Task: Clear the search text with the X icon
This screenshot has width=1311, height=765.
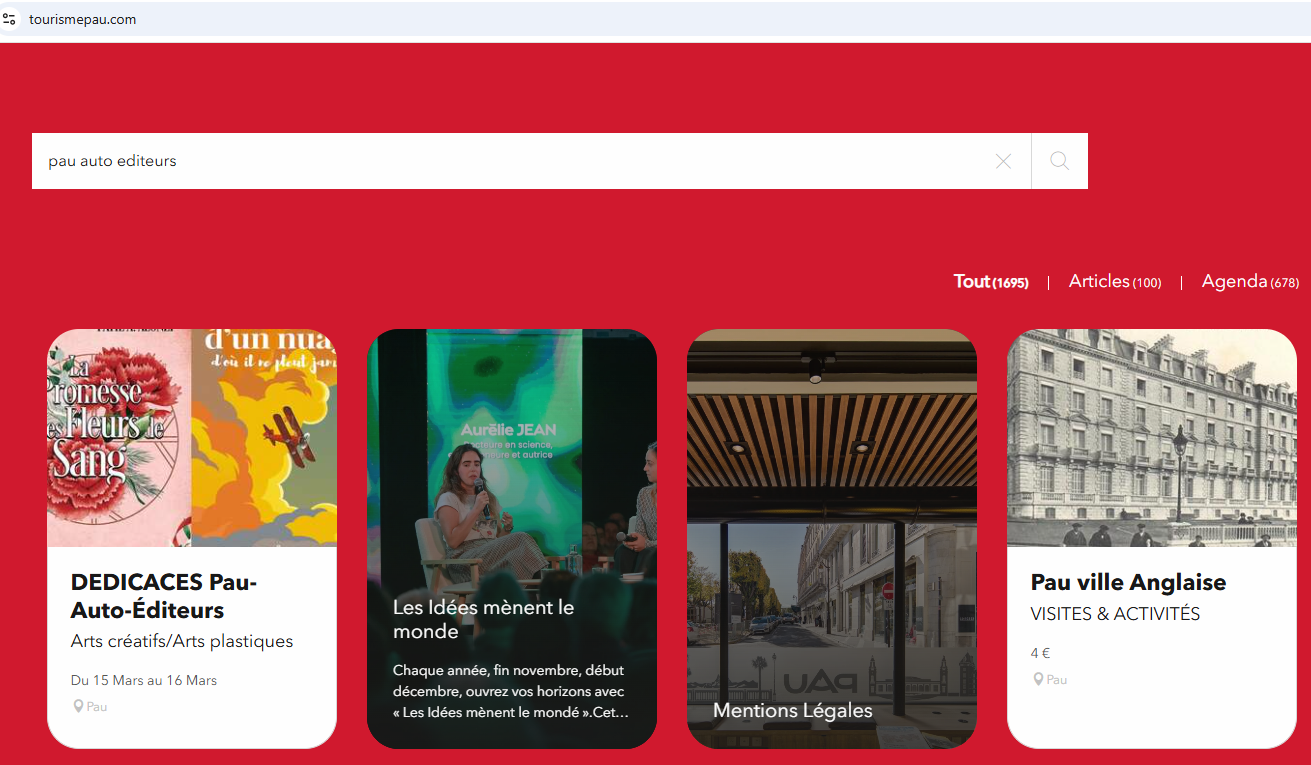Action: tap(1003, 161)
